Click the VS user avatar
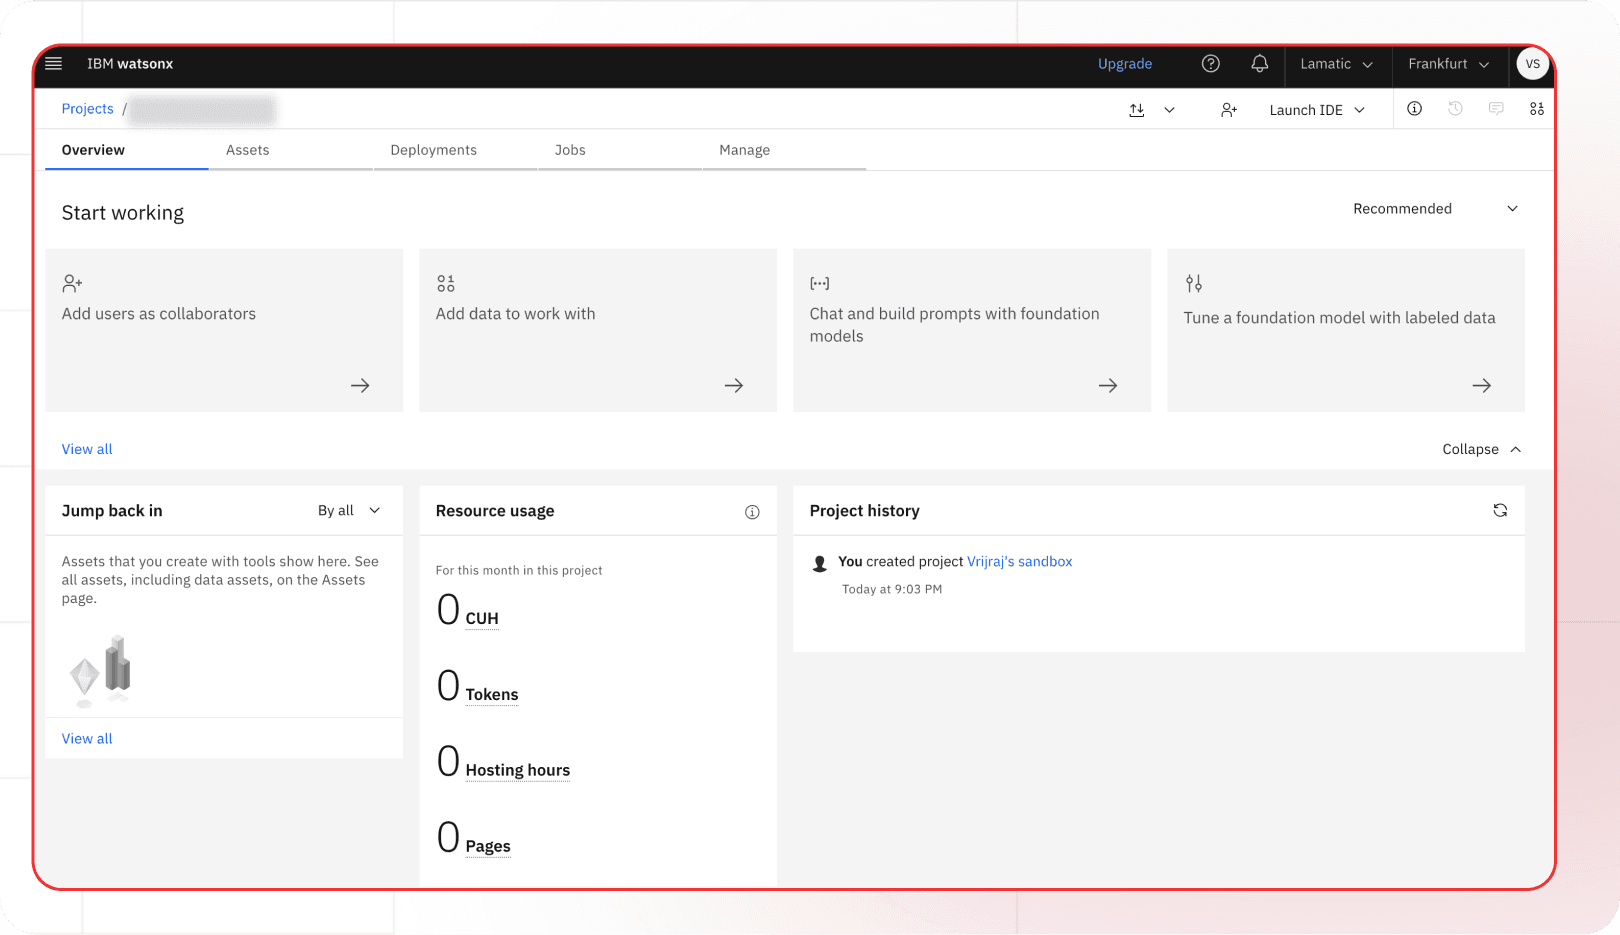 click(x=1532, y=64)
